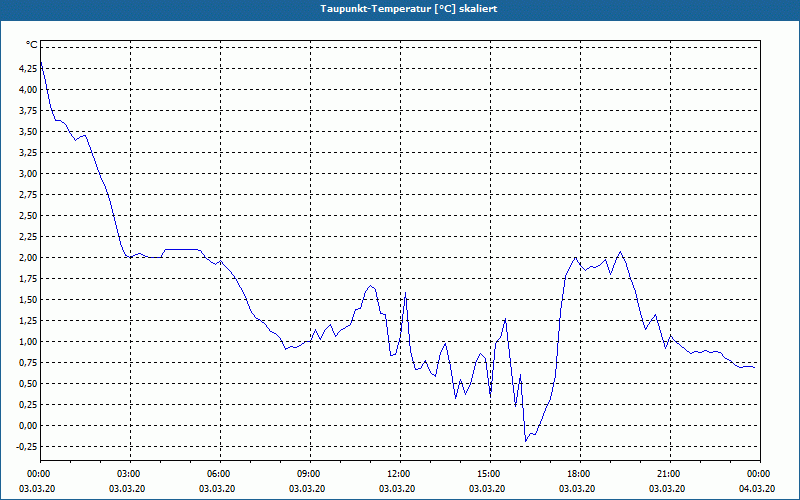Select the 4,00 y-axis label

coord(29,89)
